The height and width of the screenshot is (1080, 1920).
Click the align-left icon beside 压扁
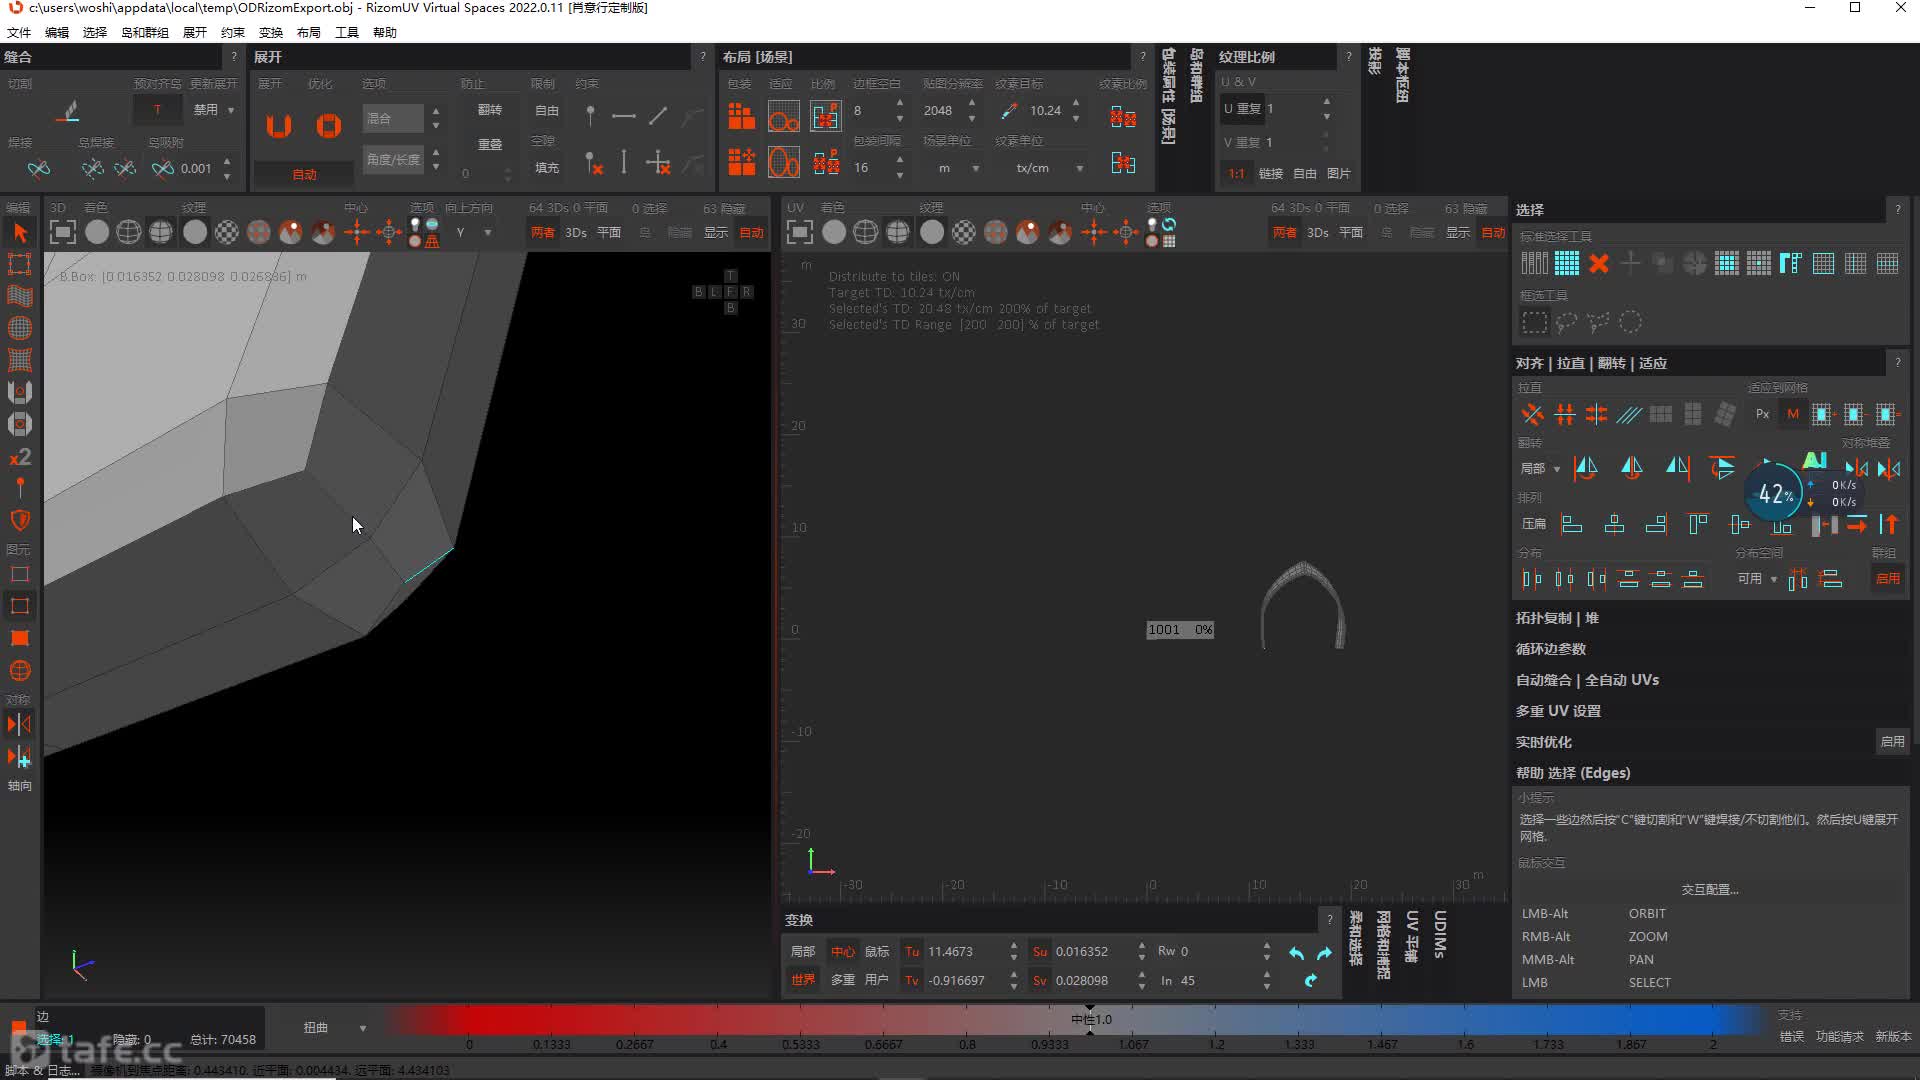tap(1572, 524)
